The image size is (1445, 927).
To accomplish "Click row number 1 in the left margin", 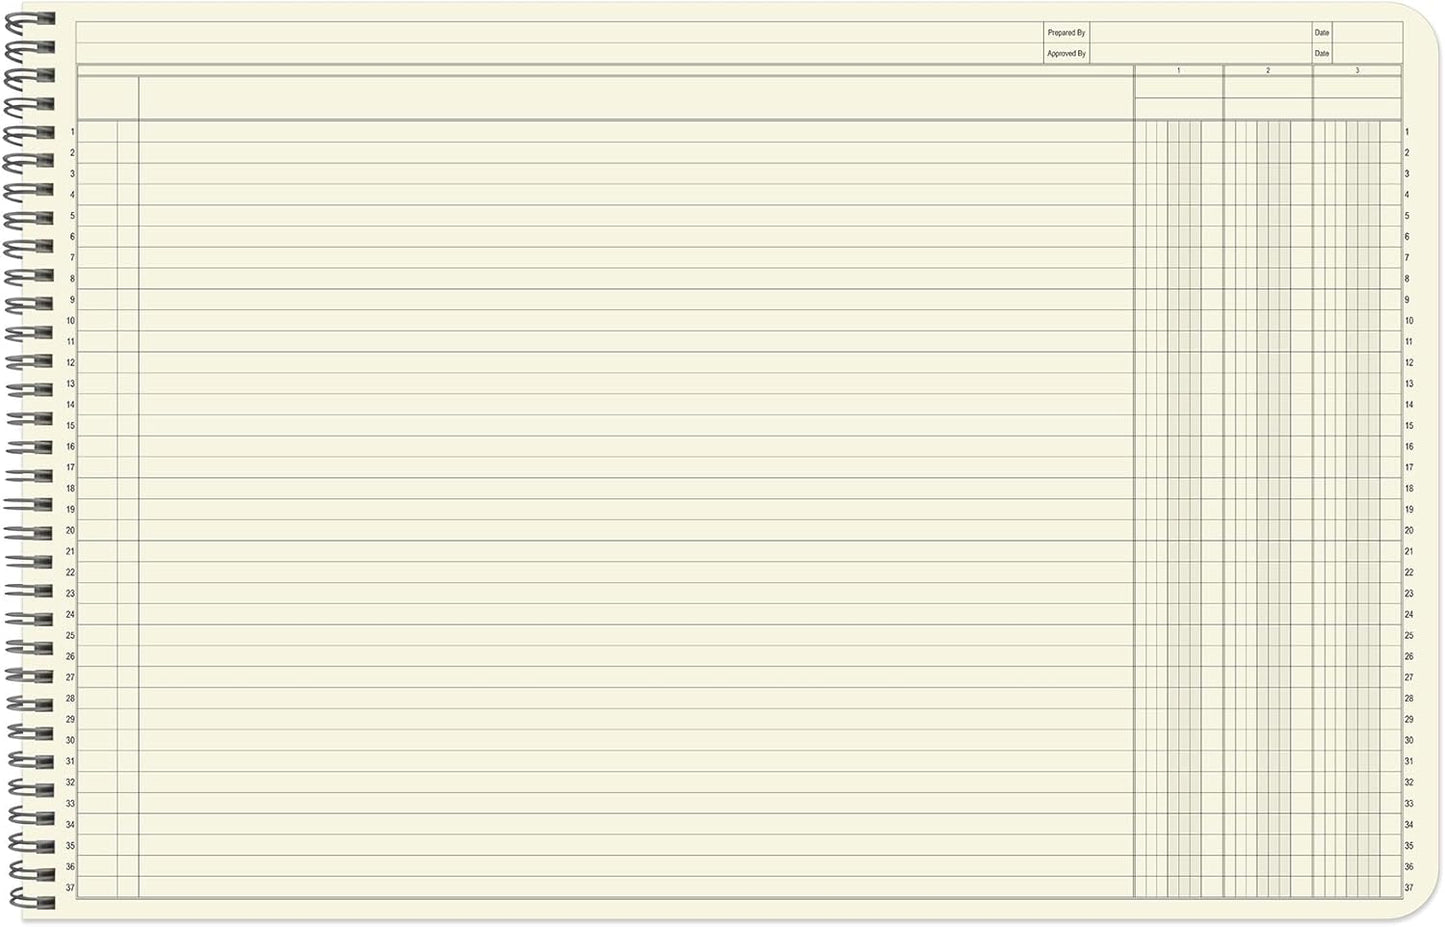I will 70,133.
